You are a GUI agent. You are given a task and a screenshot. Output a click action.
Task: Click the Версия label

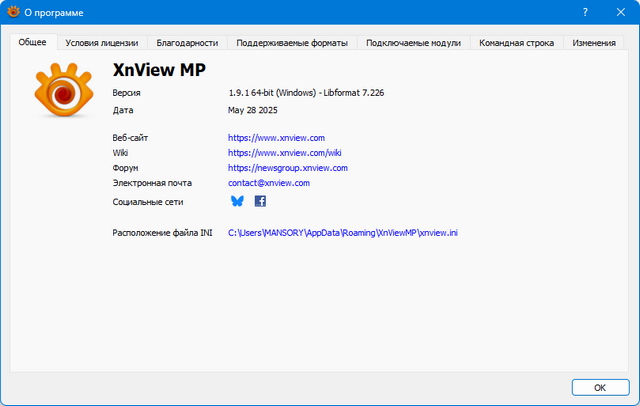[x=127, y=93]
